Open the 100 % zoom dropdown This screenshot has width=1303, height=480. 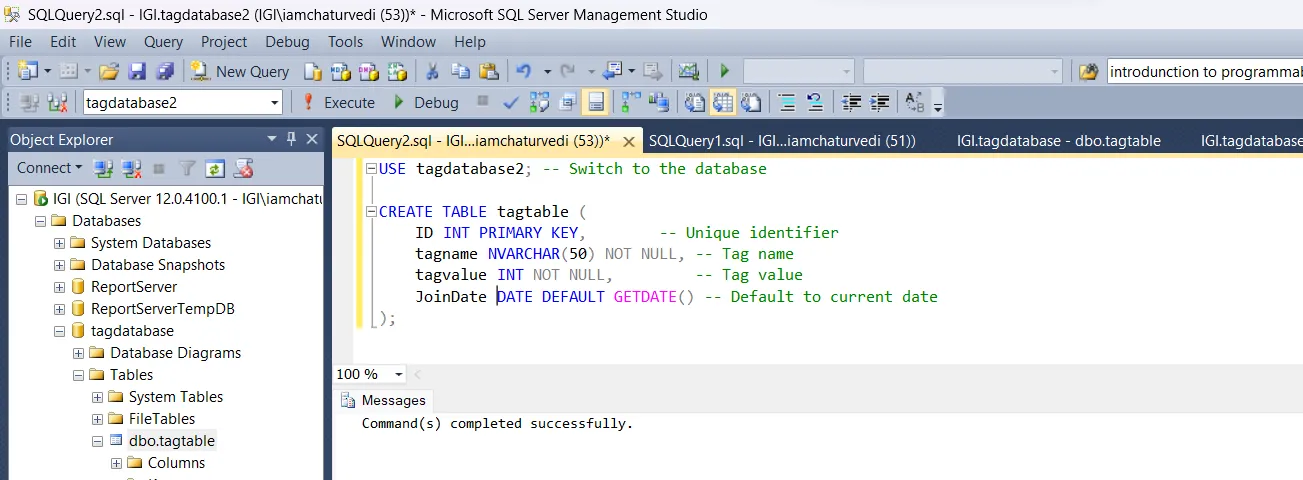click(x=399, y=374)
